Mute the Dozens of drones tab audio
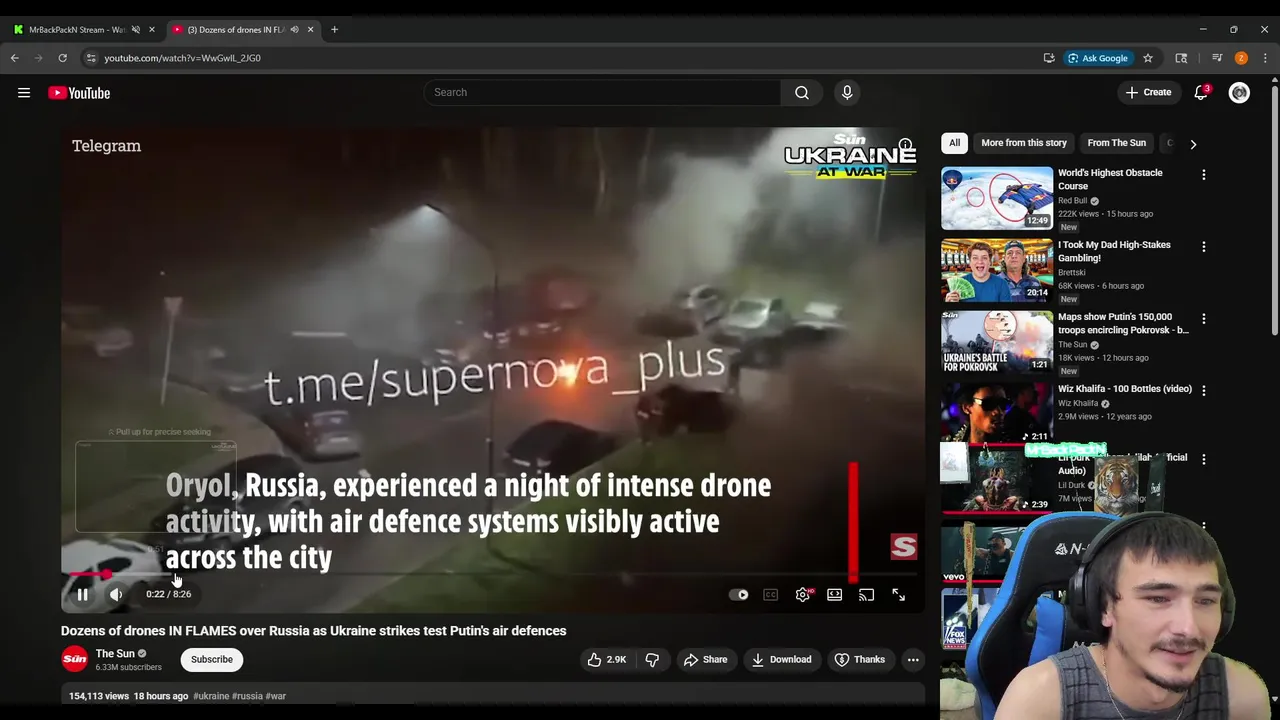This screenshot has width=1280, height=720. click(294, 30)
